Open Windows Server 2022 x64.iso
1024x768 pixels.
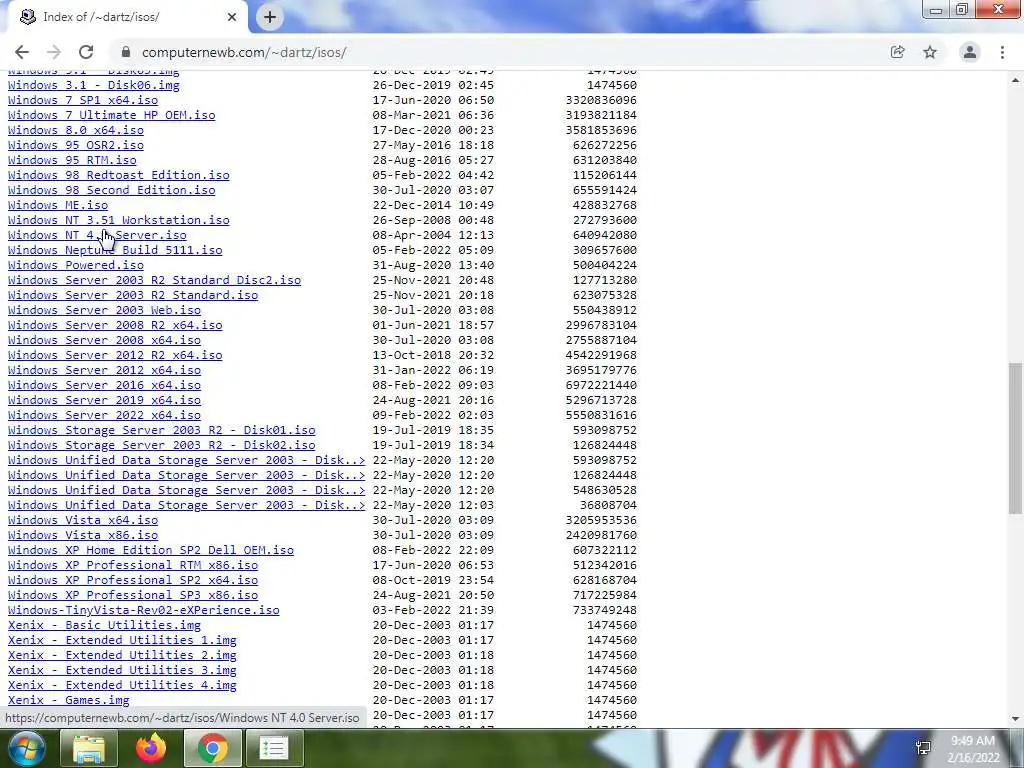tap(104, 415)
